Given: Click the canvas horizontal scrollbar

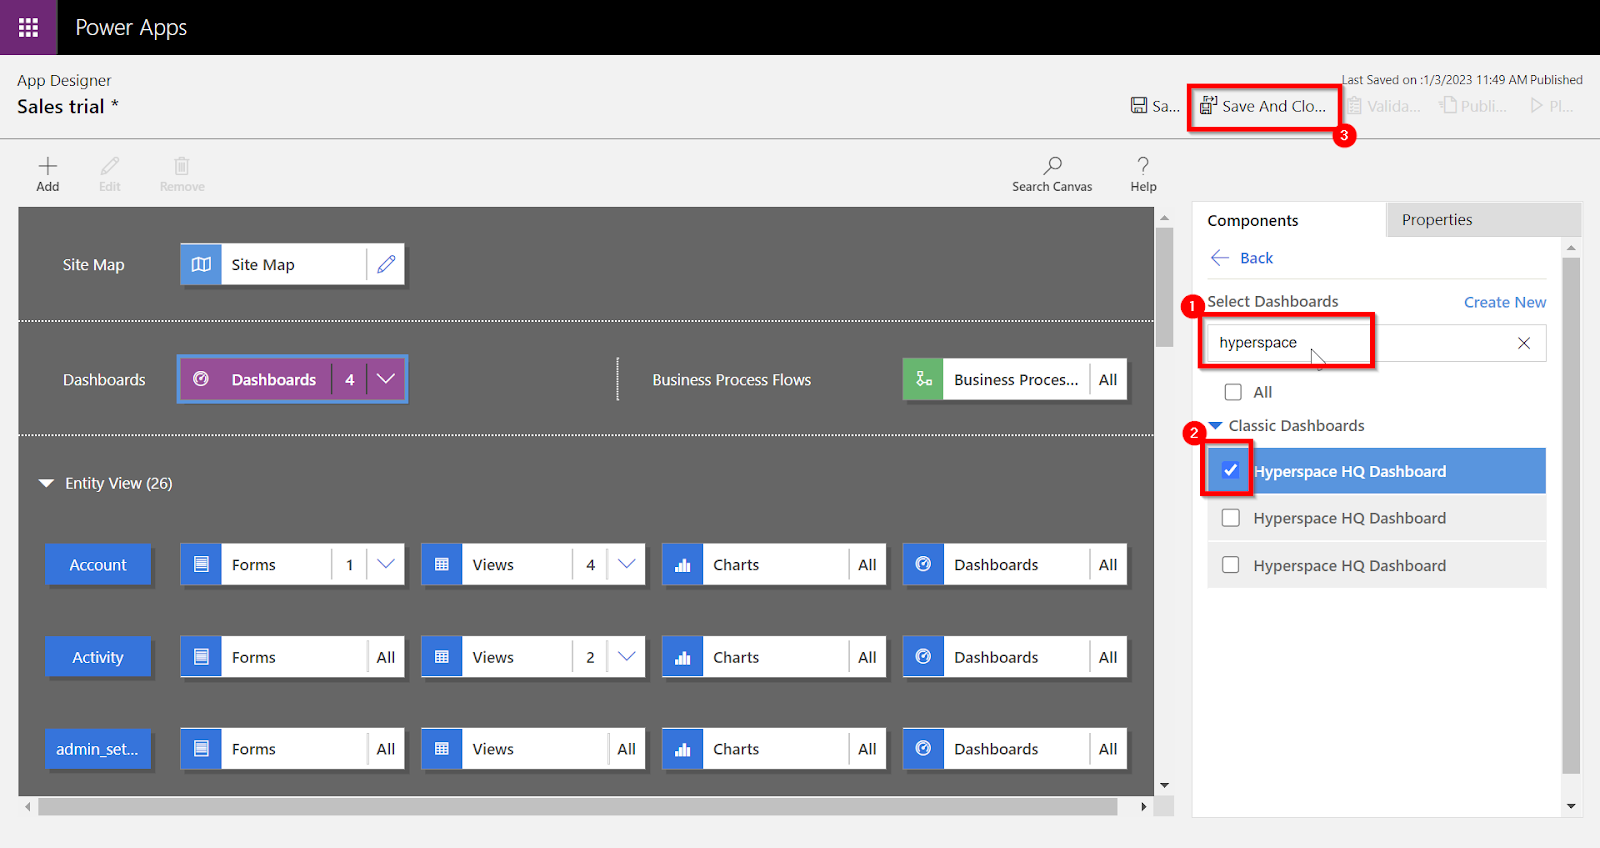Looking at the screenshot, I should tap(577, 806).
